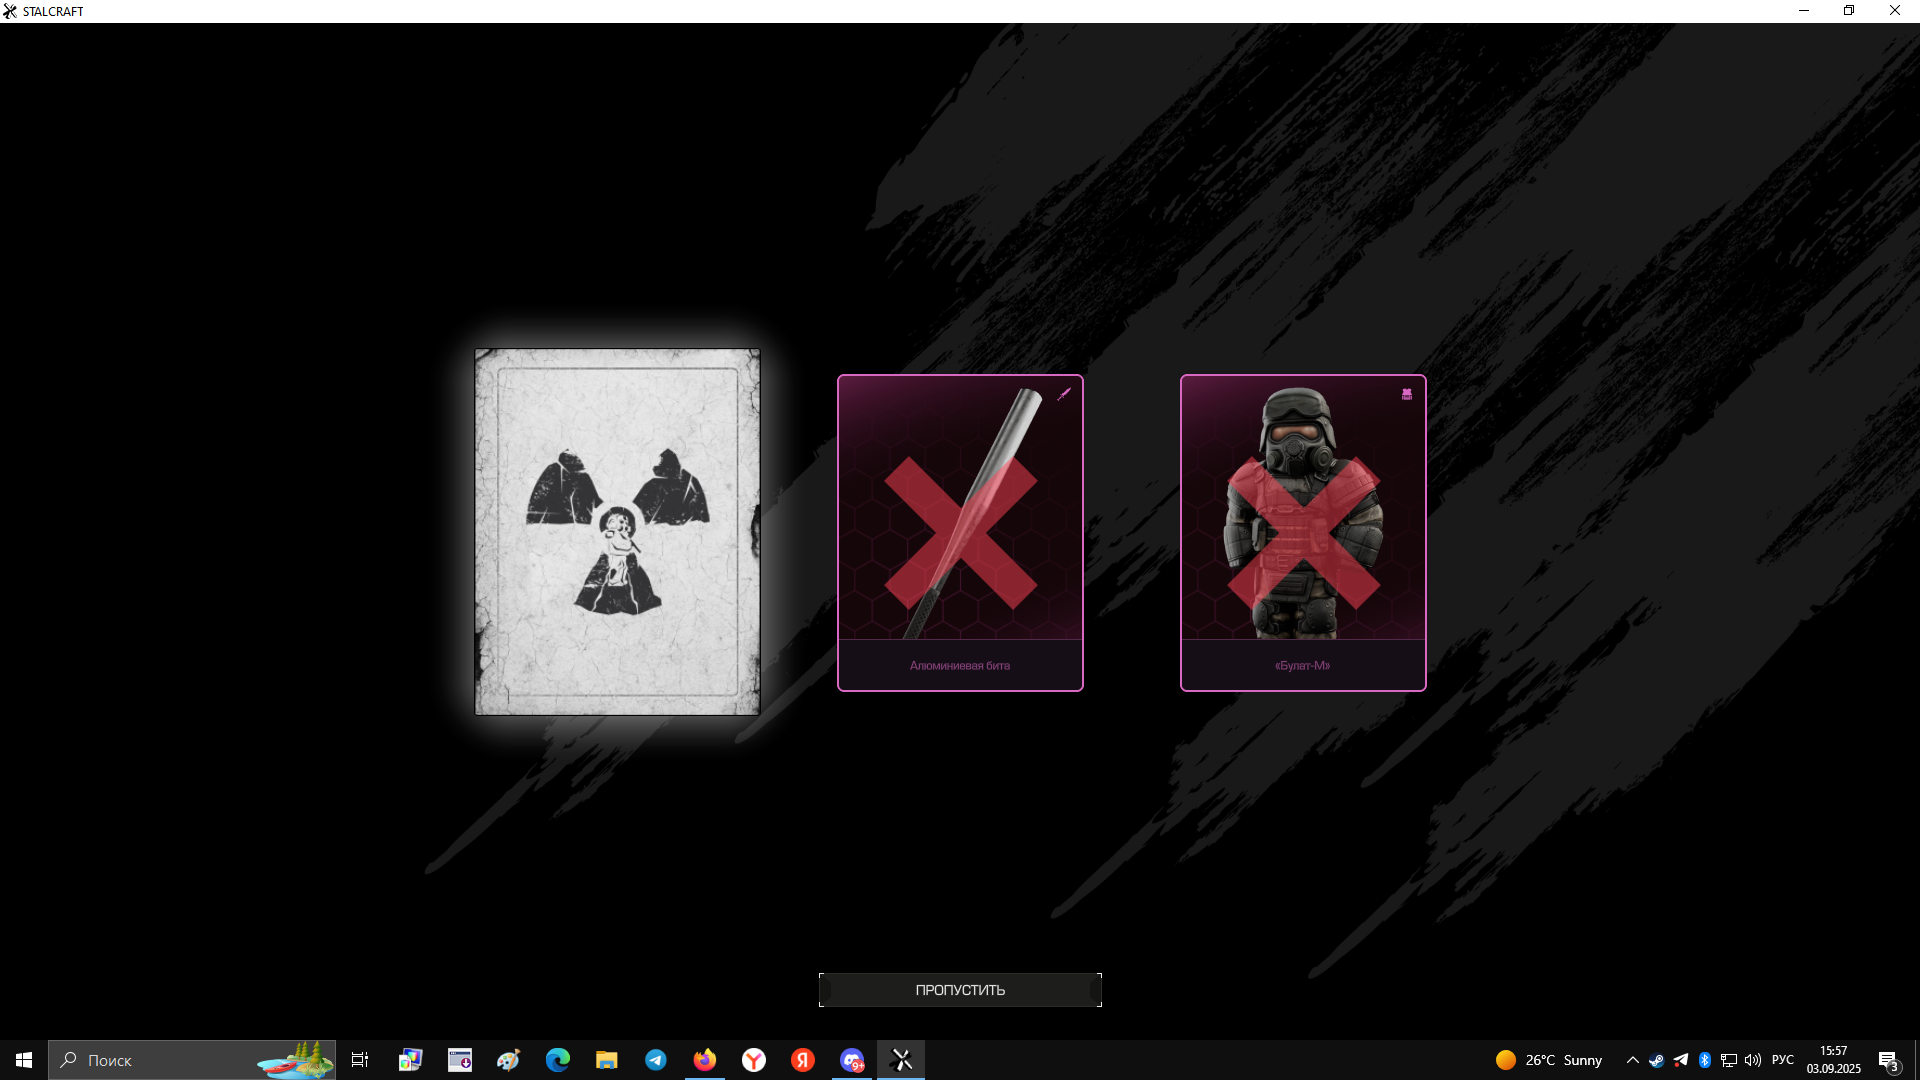
Task: Click the armor type icon on Булат-М card
Action: tap(1407, 394)
